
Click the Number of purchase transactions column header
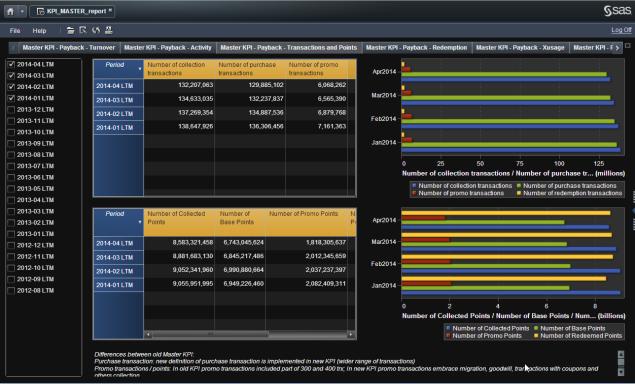[x=250, y=69]
